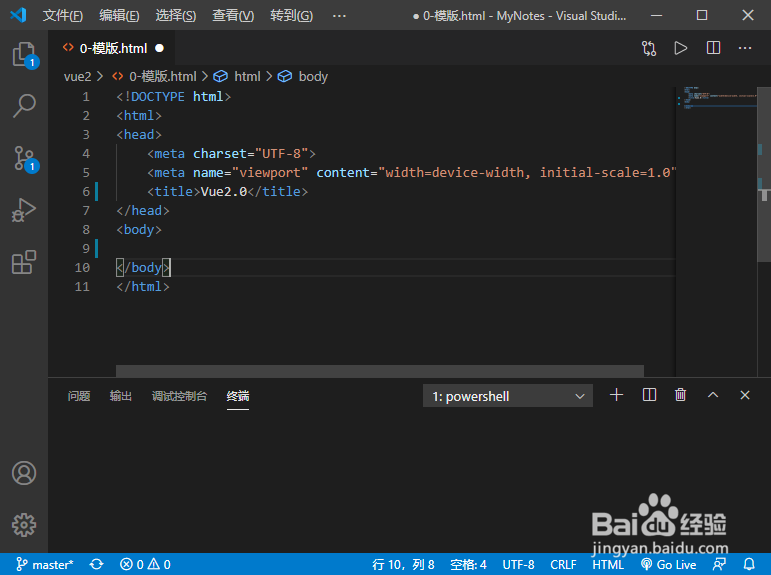
Task: Split the terminal panel
Action: coord(649,395)
